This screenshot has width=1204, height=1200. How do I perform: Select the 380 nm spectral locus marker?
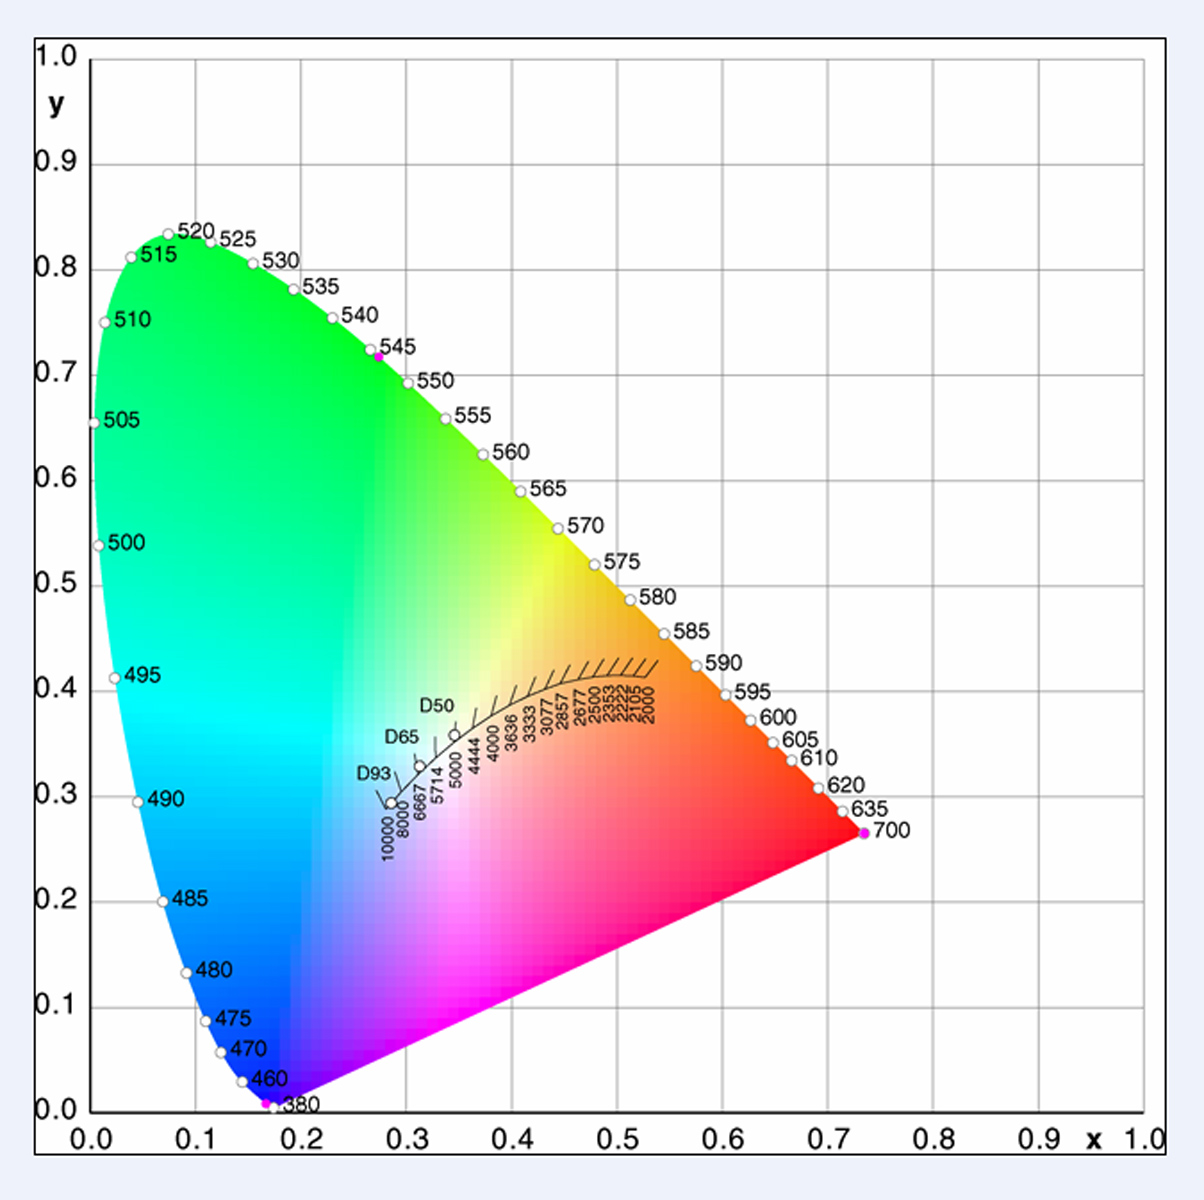(273, 1107)
